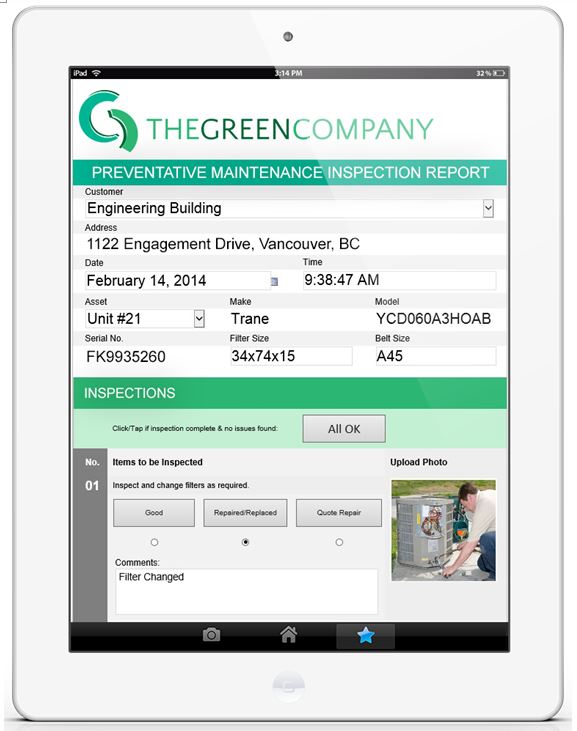Tap the Wi-Fi status icon
577x731 pixels.
coord(96,73)
